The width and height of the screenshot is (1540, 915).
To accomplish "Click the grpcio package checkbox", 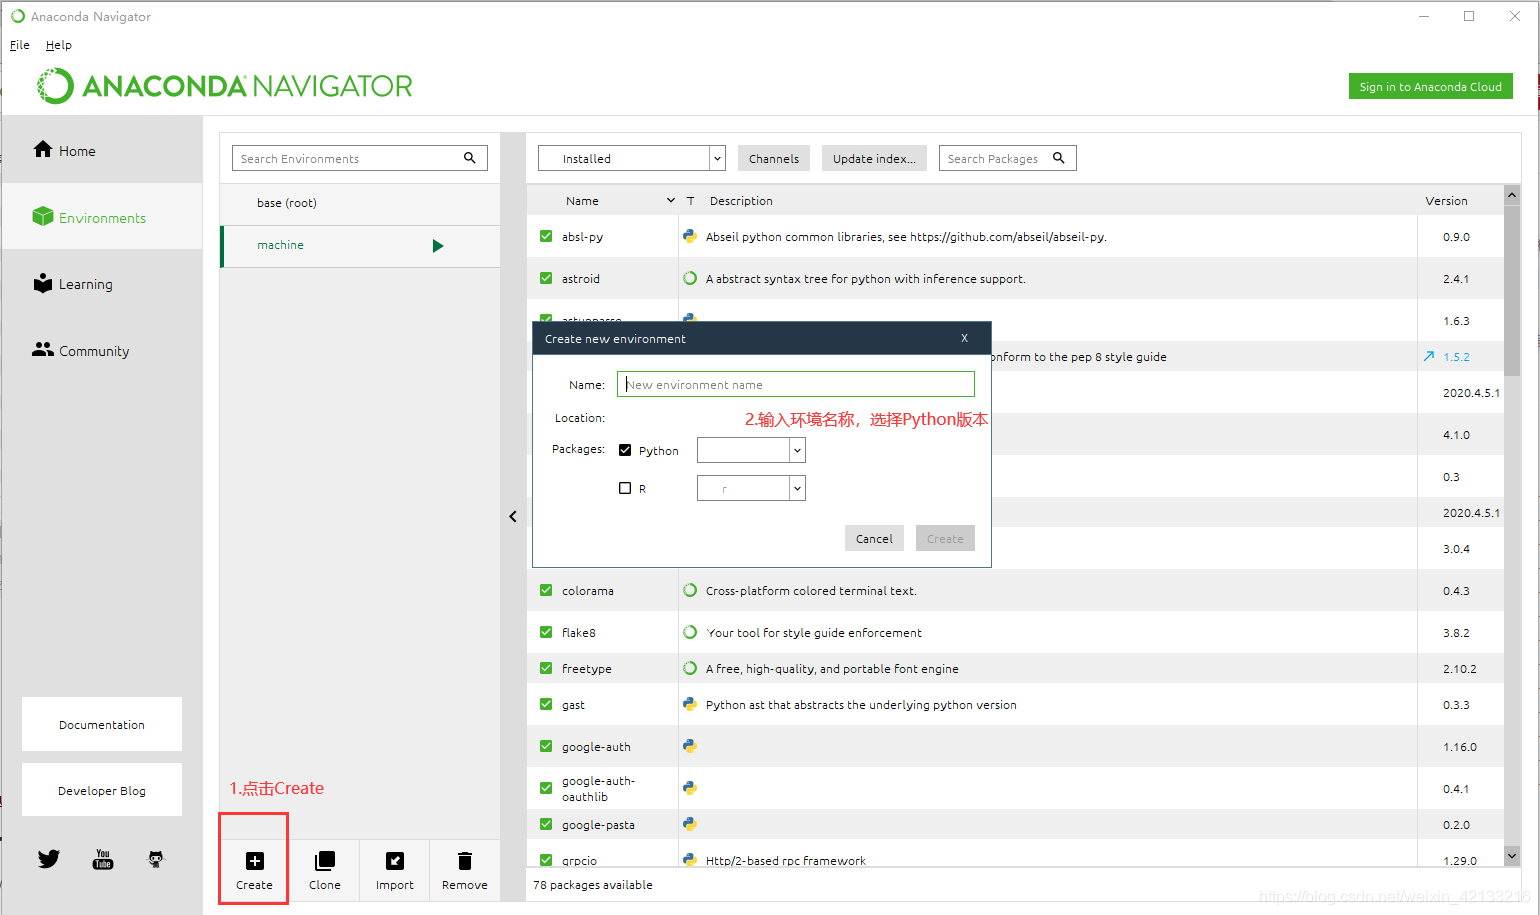I will [546, 860].
